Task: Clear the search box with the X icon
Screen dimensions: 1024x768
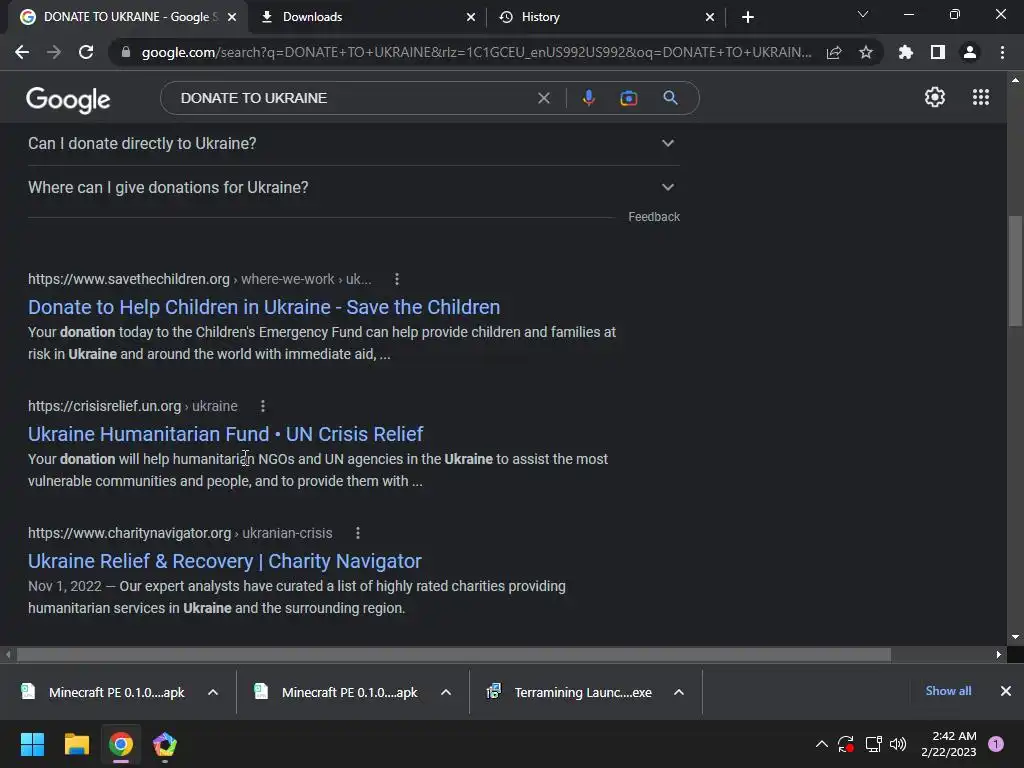Action: click(x=543, y=98)
